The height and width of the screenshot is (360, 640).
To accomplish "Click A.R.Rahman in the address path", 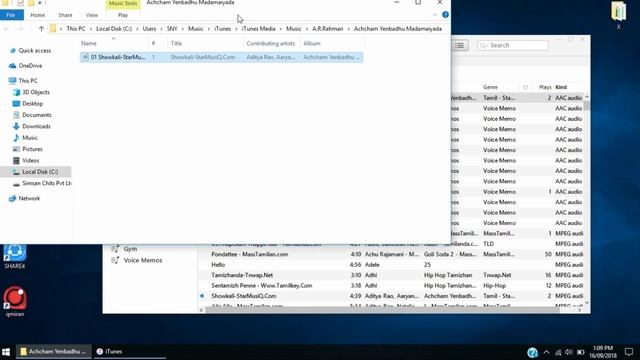I will (328, 29).
